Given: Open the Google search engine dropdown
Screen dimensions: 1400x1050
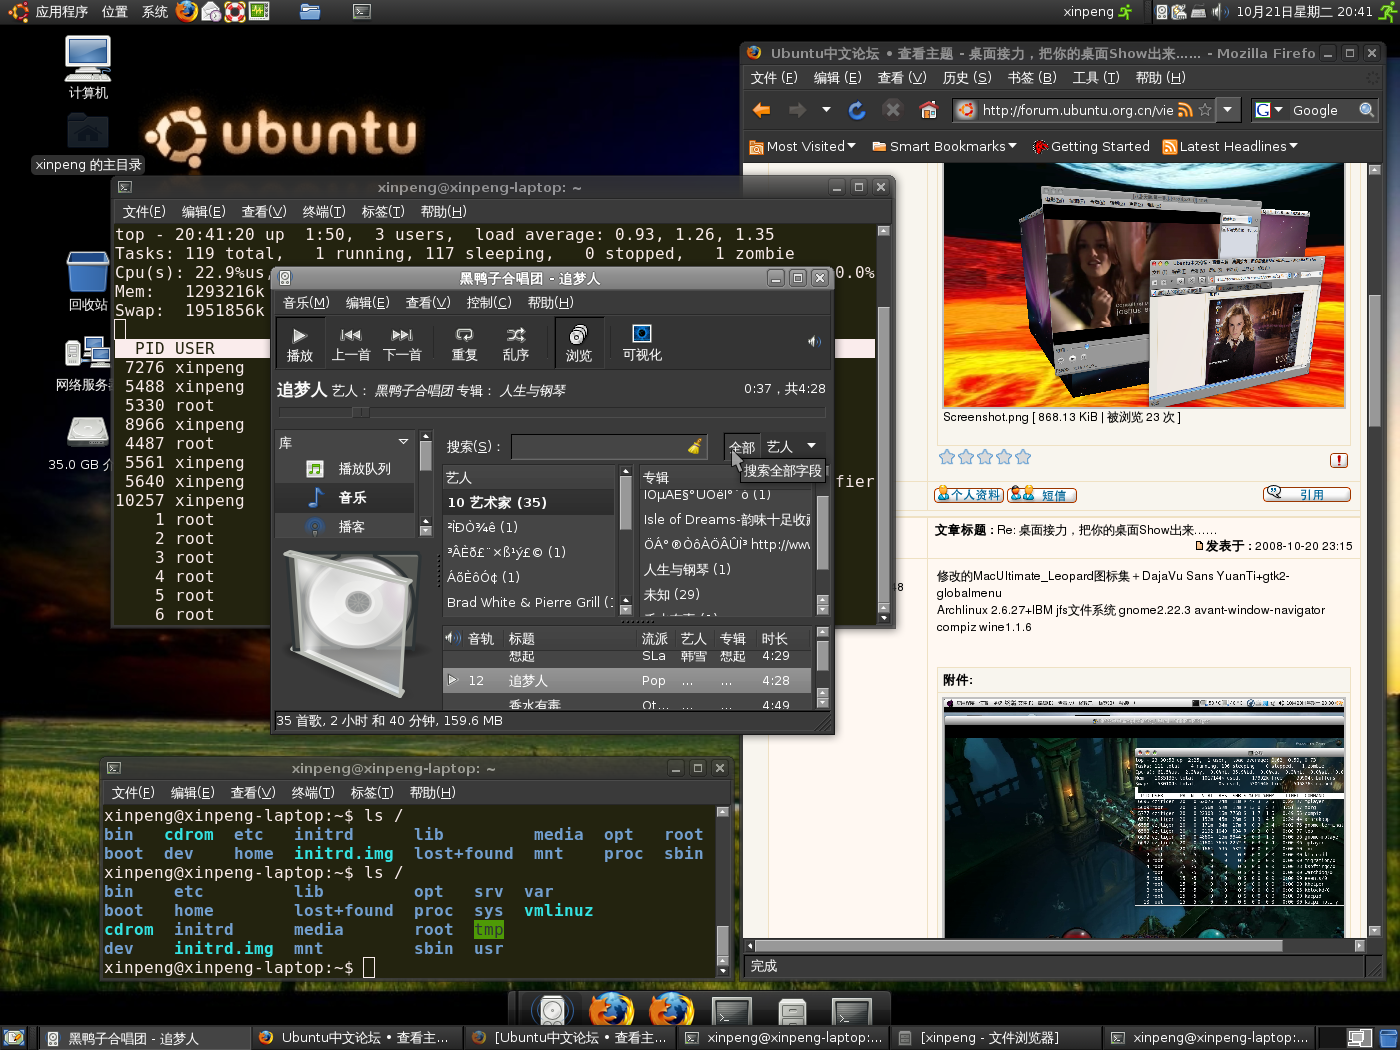Looking at the screenshot, I should (x=1269, y=110).
